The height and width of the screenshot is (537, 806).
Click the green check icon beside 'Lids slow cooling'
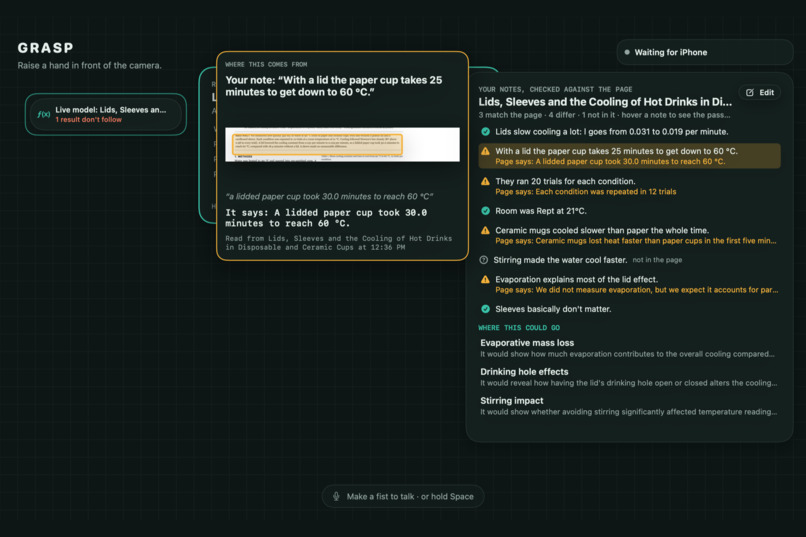point(485,132)
